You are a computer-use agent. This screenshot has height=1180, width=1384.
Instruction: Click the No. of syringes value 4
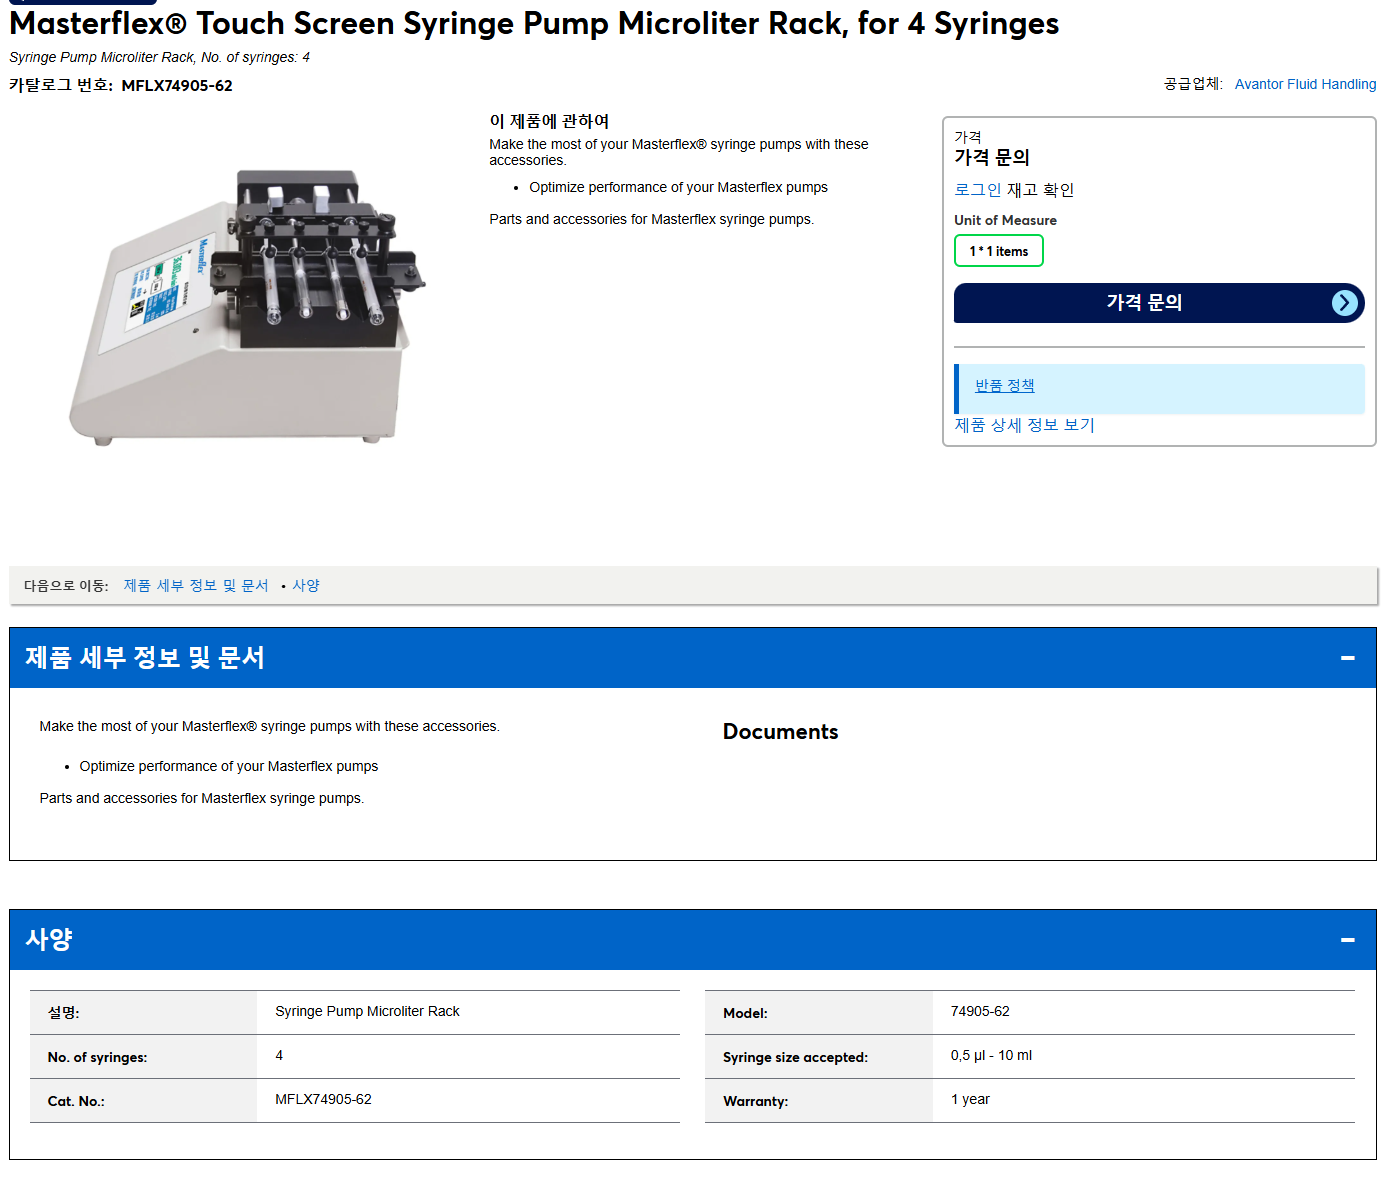click(279, 1056)
